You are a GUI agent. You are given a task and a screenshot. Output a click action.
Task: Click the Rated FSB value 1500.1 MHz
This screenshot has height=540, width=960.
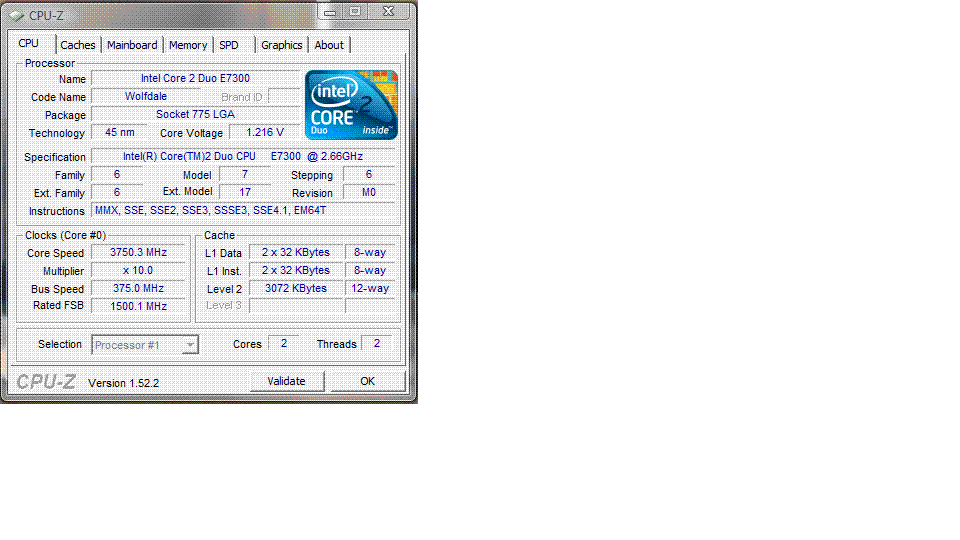[138, 306]
